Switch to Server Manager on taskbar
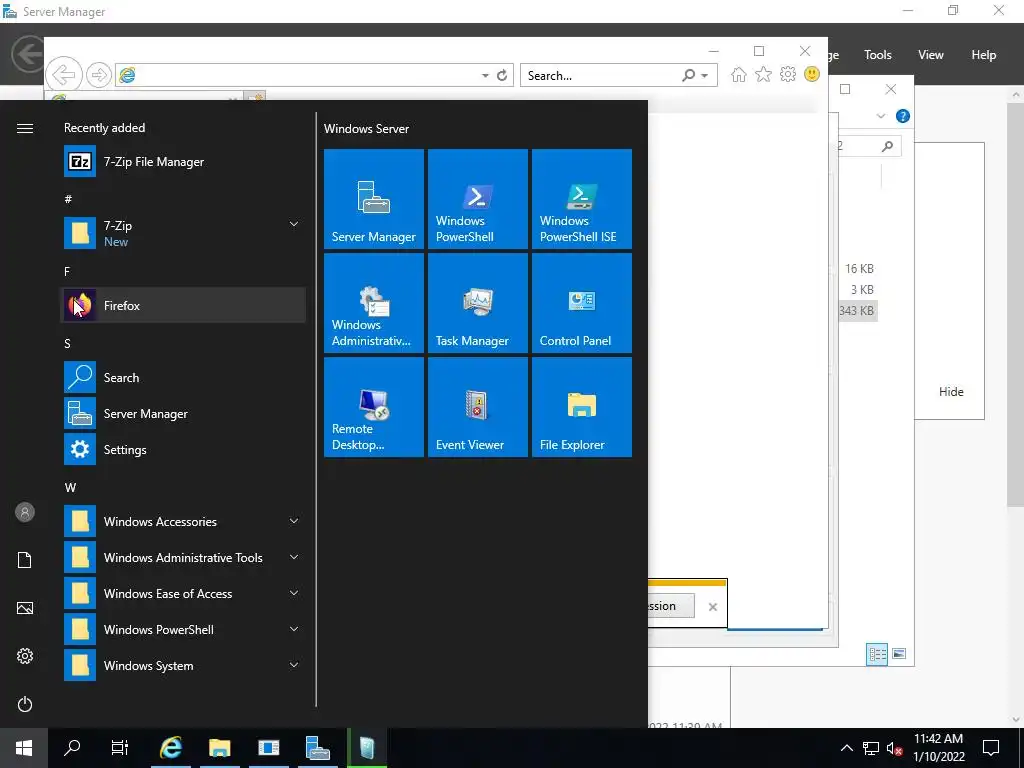The height and width of the screenshot is (768, 1024). click(318, 748)
